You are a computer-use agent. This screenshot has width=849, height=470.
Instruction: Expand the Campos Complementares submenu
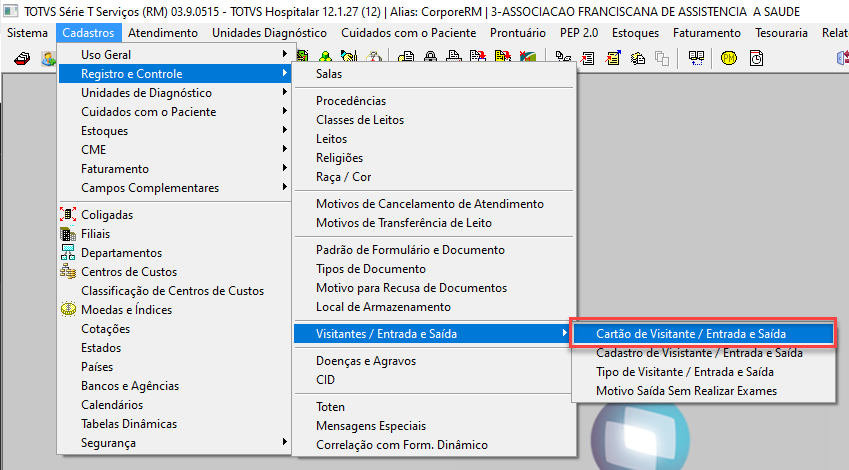tap(175, 187)
